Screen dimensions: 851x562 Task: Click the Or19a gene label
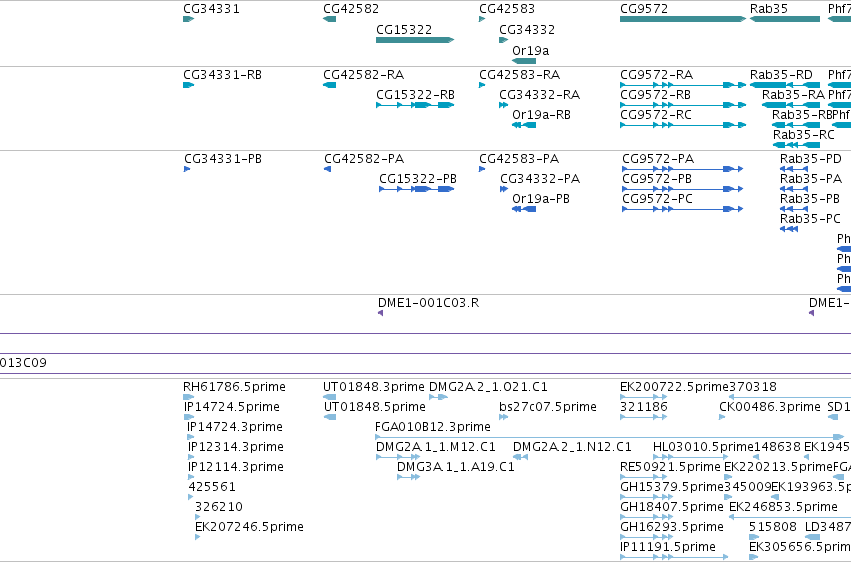[x=530, y=50]
